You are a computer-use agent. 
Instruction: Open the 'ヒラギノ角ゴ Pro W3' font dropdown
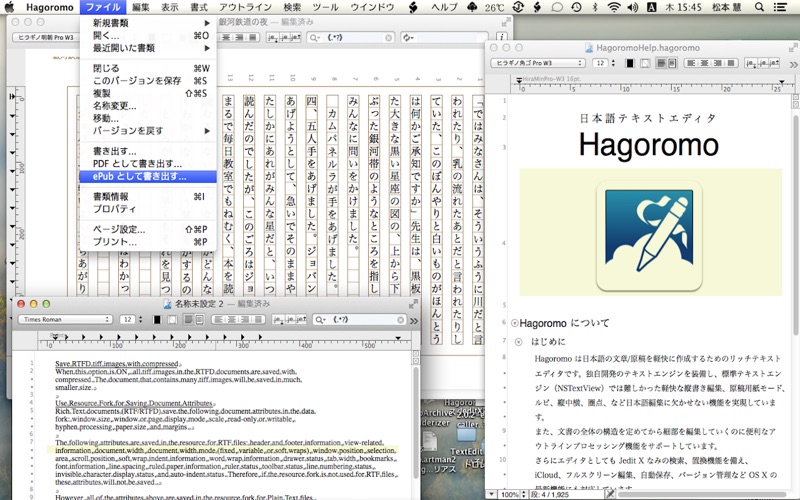pos(537,63)
